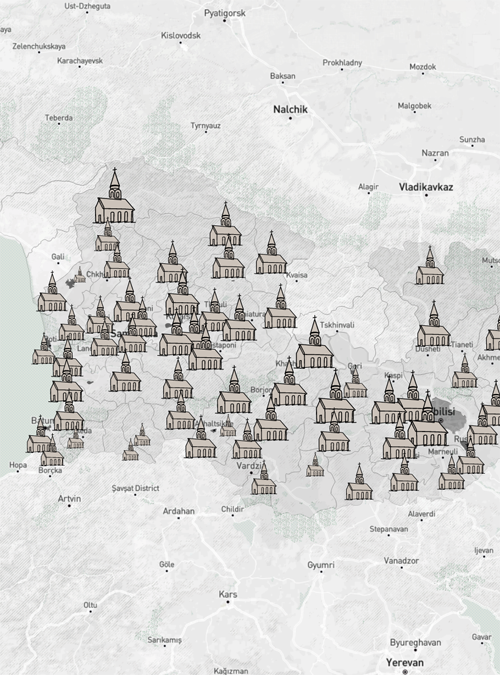Select the Kislovodsk city label
Viewport: 500px width, 675px height.
tap(181, 35)
